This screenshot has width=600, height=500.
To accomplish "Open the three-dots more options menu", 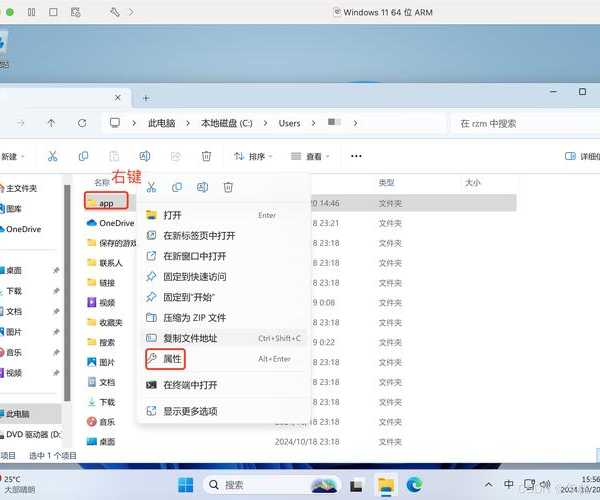I will [x=356, y=156].
